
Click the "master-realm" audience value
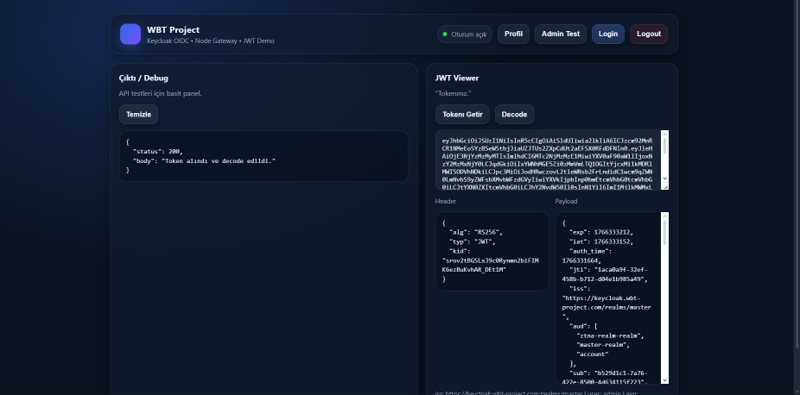603,344
